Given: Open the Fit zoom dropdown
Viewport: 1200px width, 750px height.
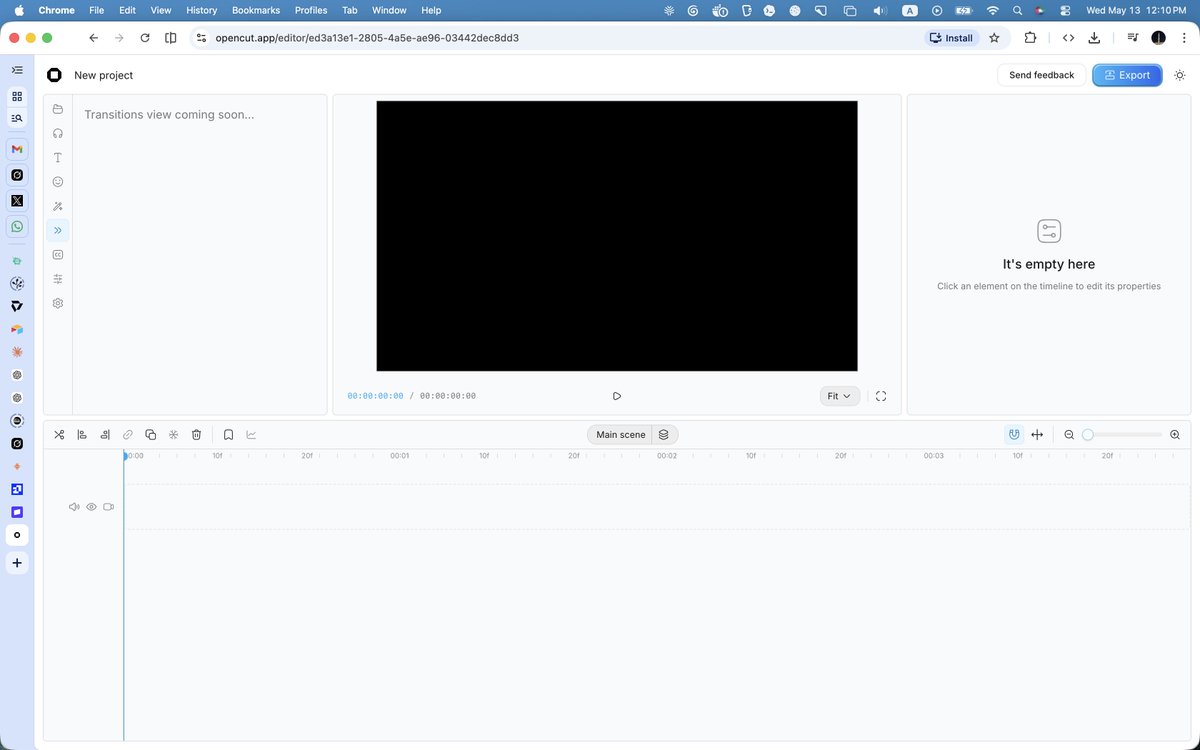Looking at the screenshot, I should click(839, 396).
